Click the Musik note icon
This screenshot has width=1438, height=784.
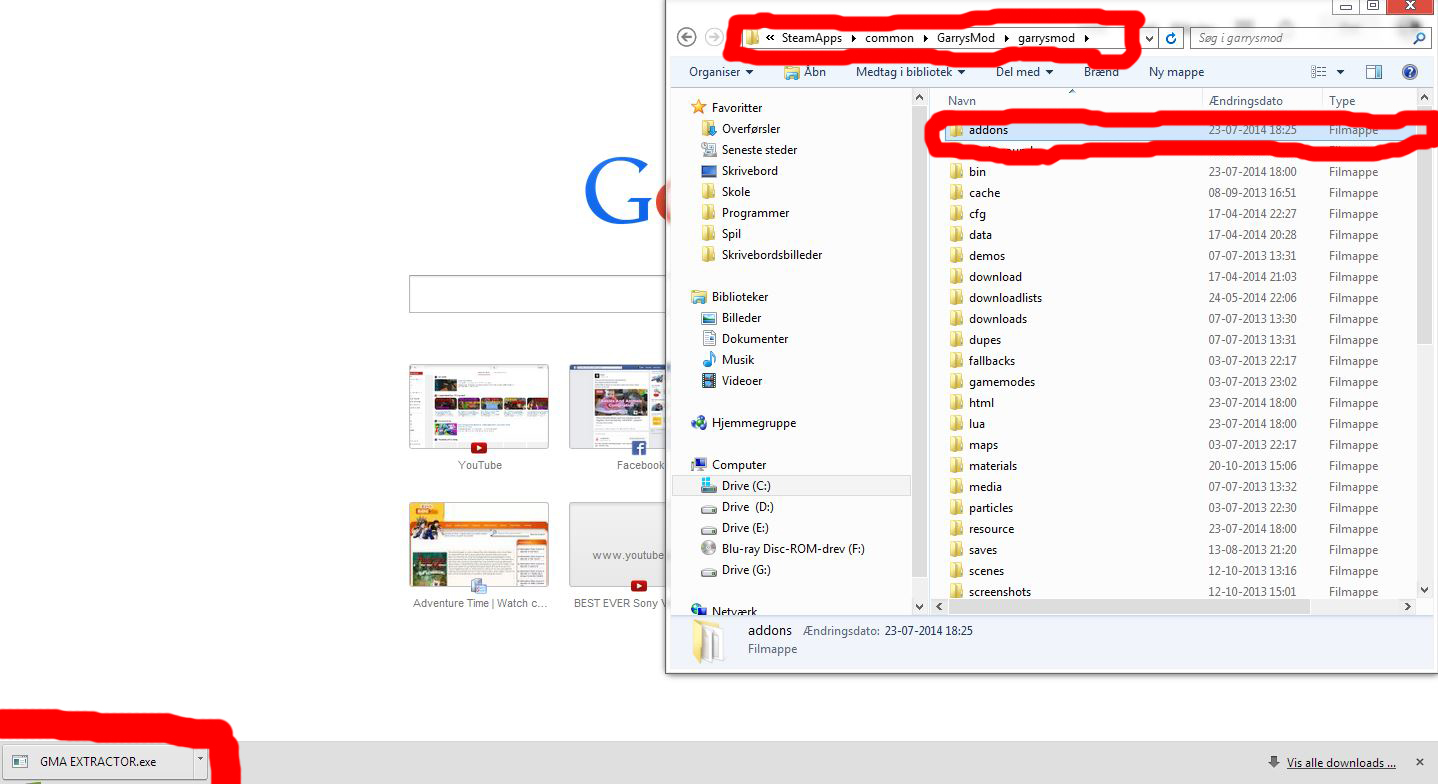coord(709,359)
